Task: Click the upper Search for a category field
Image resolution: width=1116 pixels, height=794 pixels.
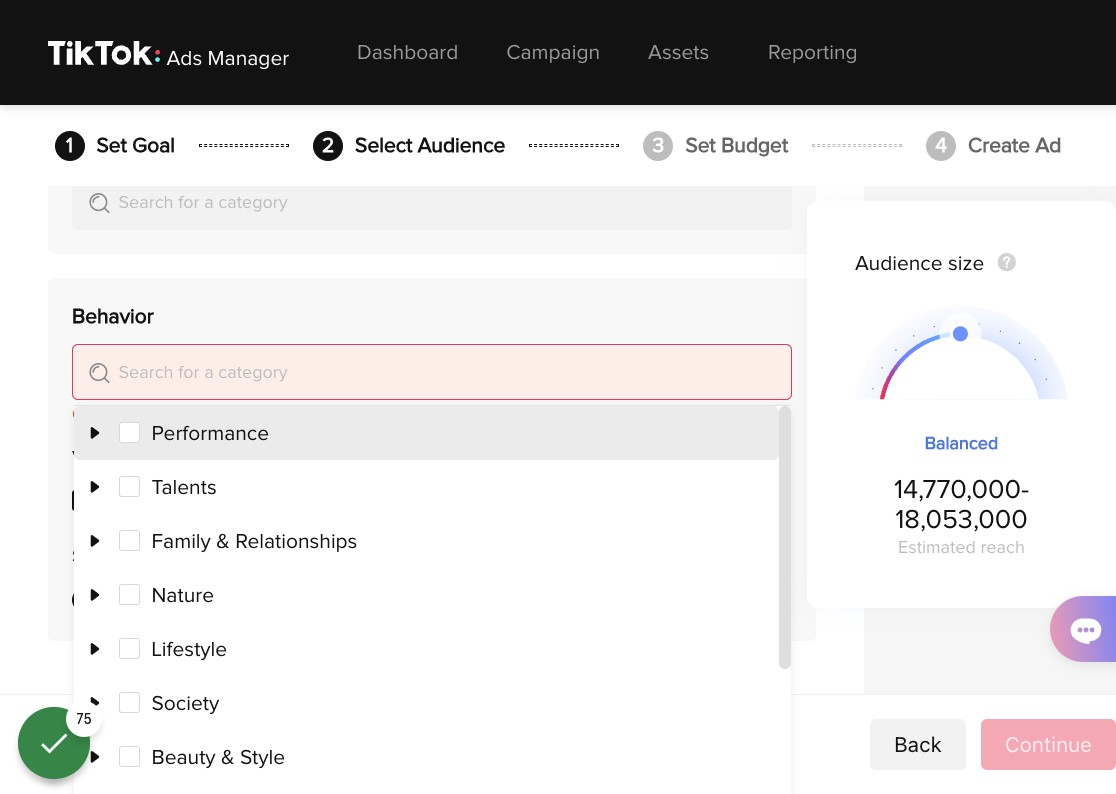Action: pyautogui.click(x=432, y=207)
